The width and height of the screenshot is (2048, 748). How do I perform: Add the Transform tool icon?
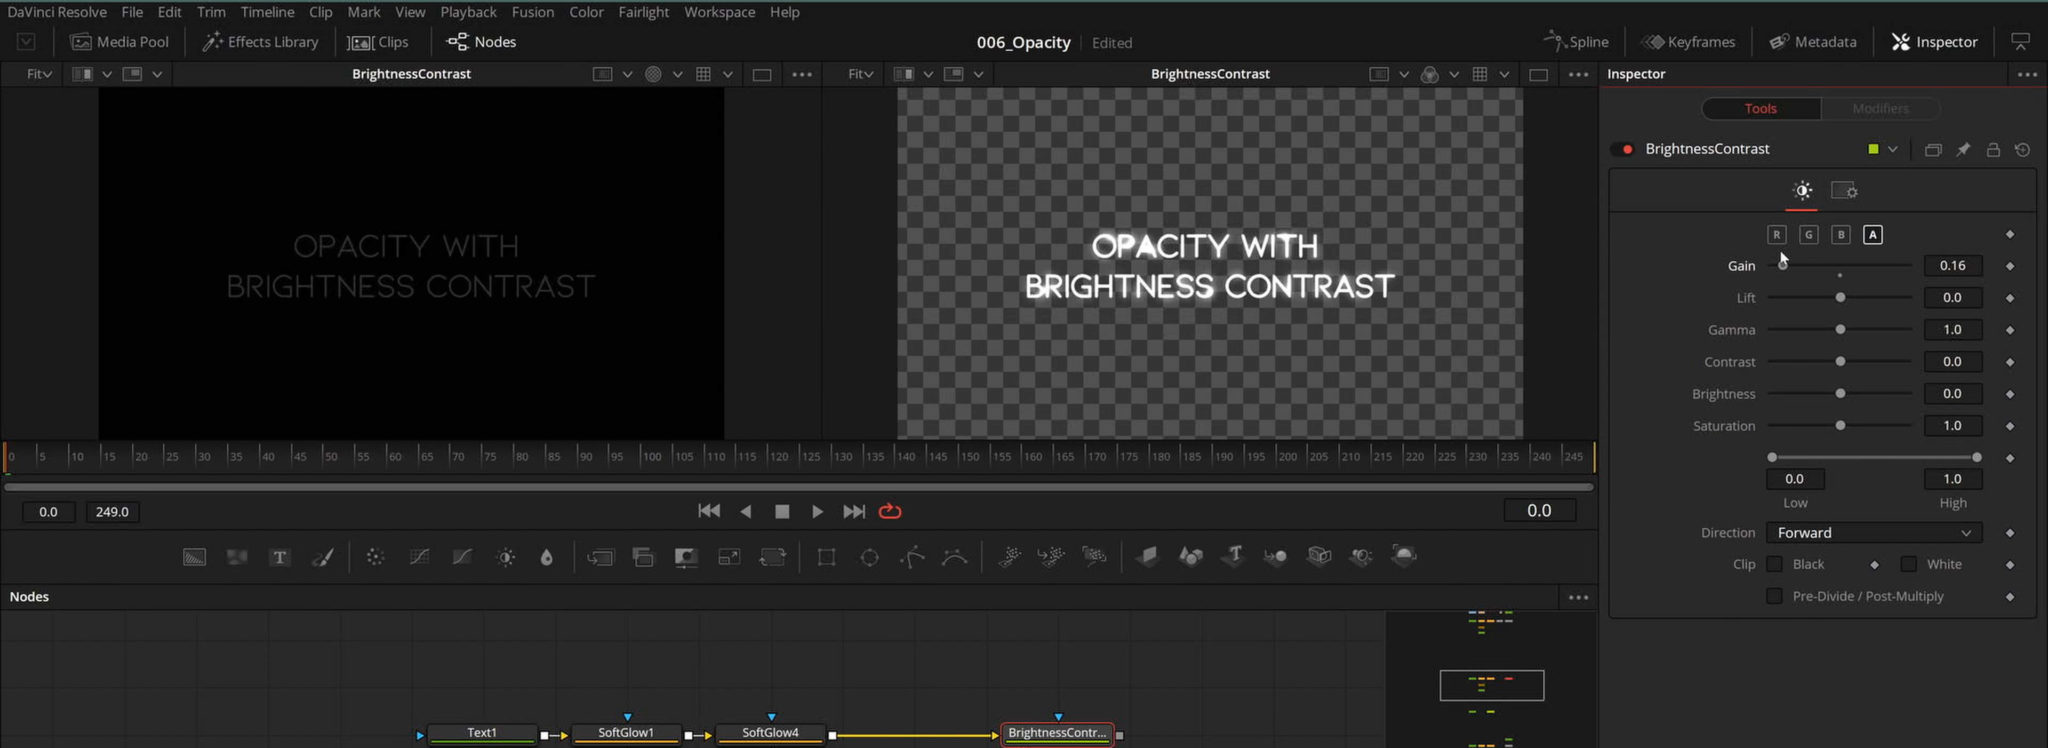pos(773,557)
